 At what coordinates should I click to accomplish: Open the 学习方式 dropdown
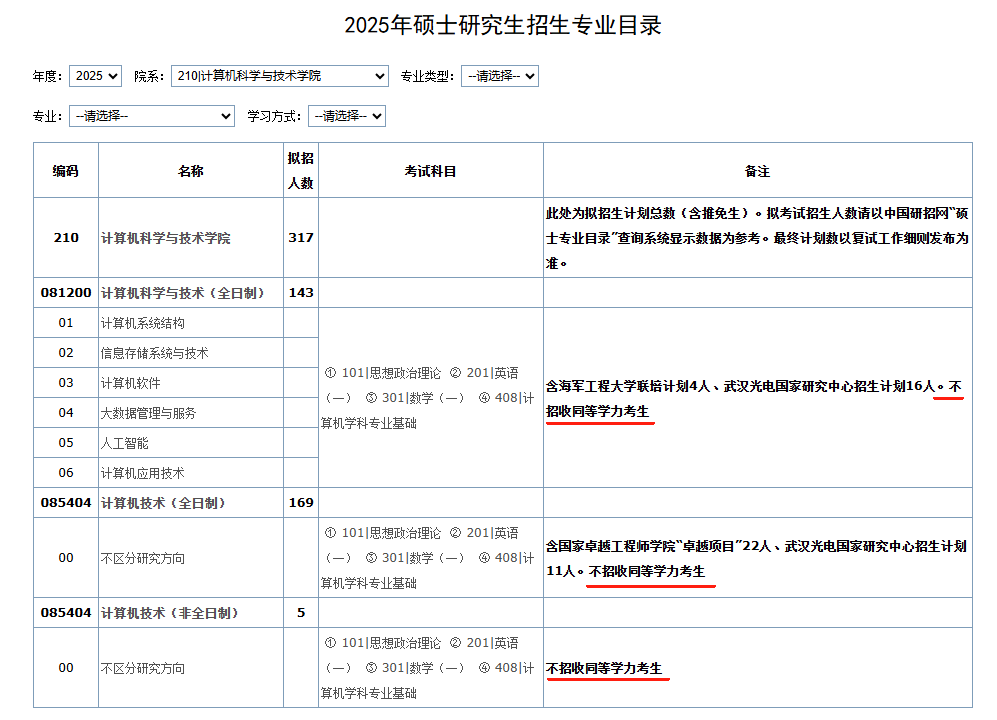[346, 116]
